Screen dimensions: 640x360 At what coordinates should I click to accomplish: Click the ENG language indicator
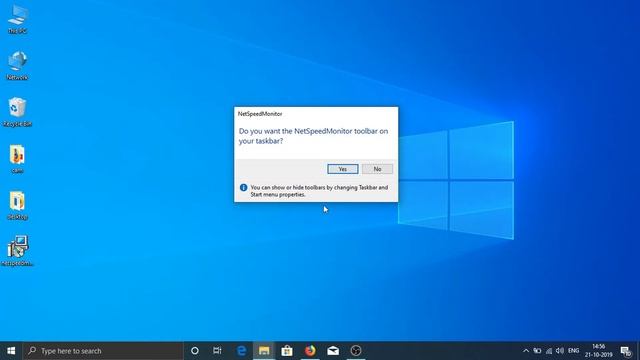point(573,351)
